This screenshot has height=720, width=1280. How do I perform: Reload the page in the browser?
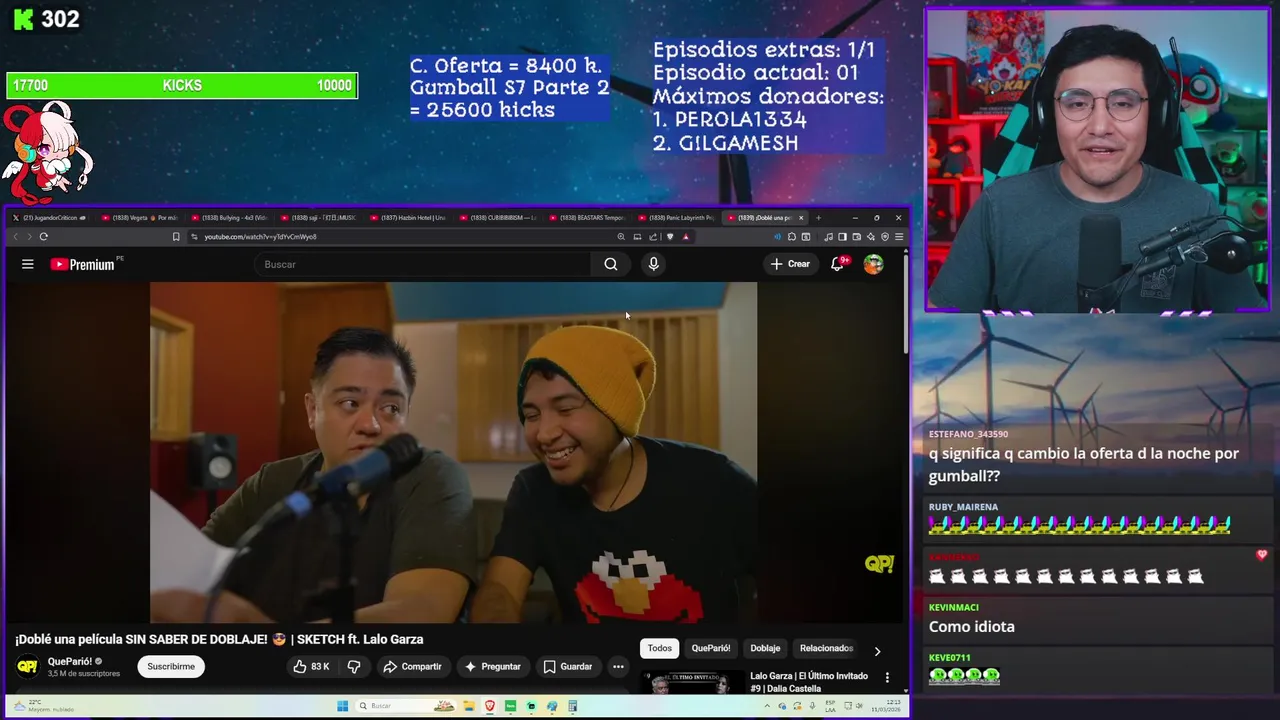click(43, 237)
